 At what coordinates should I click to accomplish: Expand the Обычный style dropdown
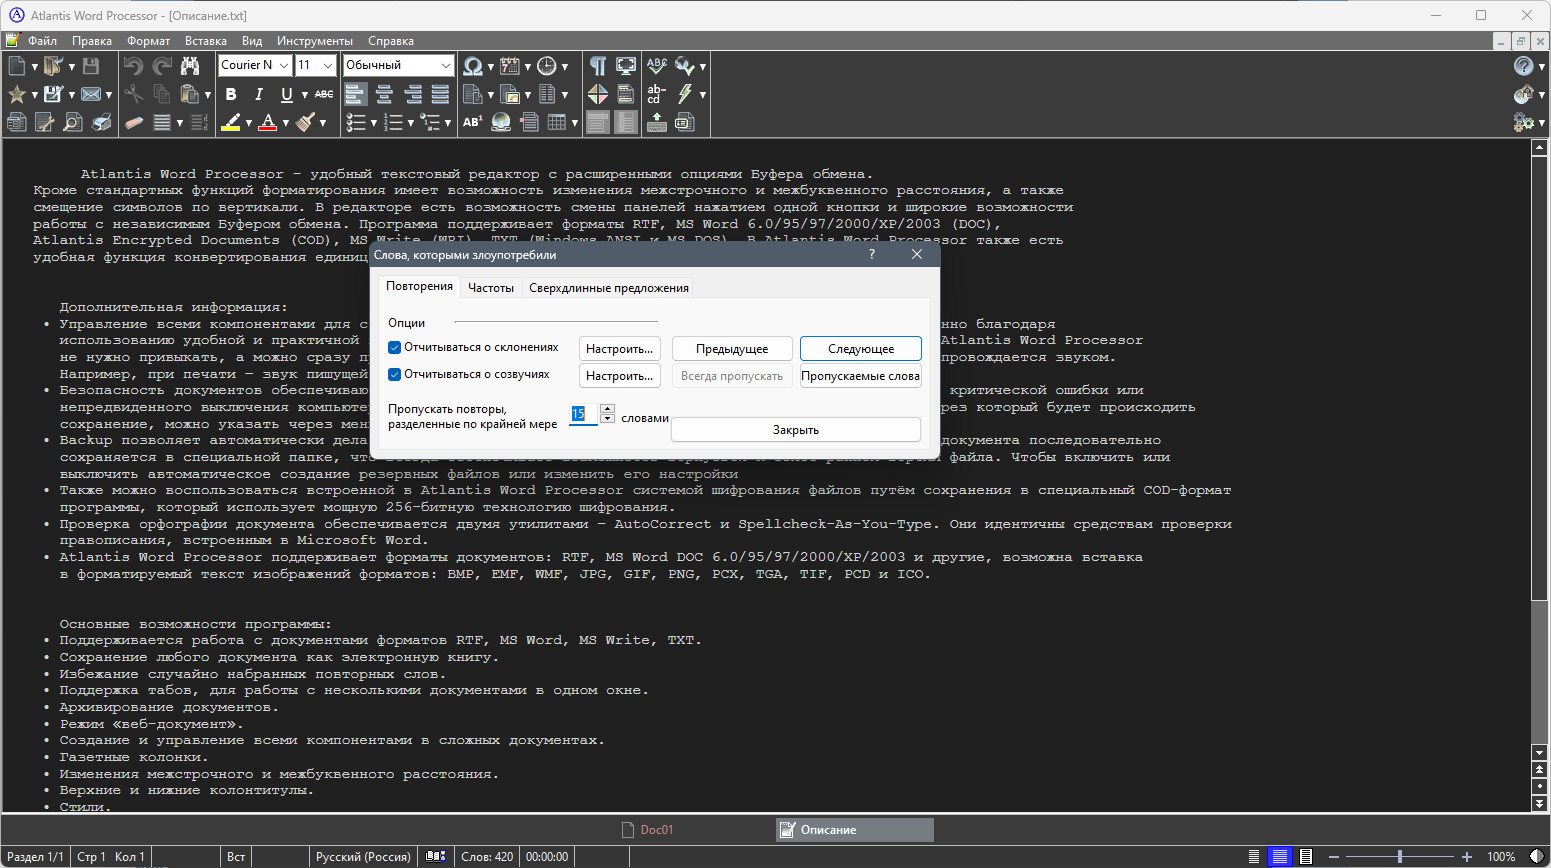click(446, 65)
